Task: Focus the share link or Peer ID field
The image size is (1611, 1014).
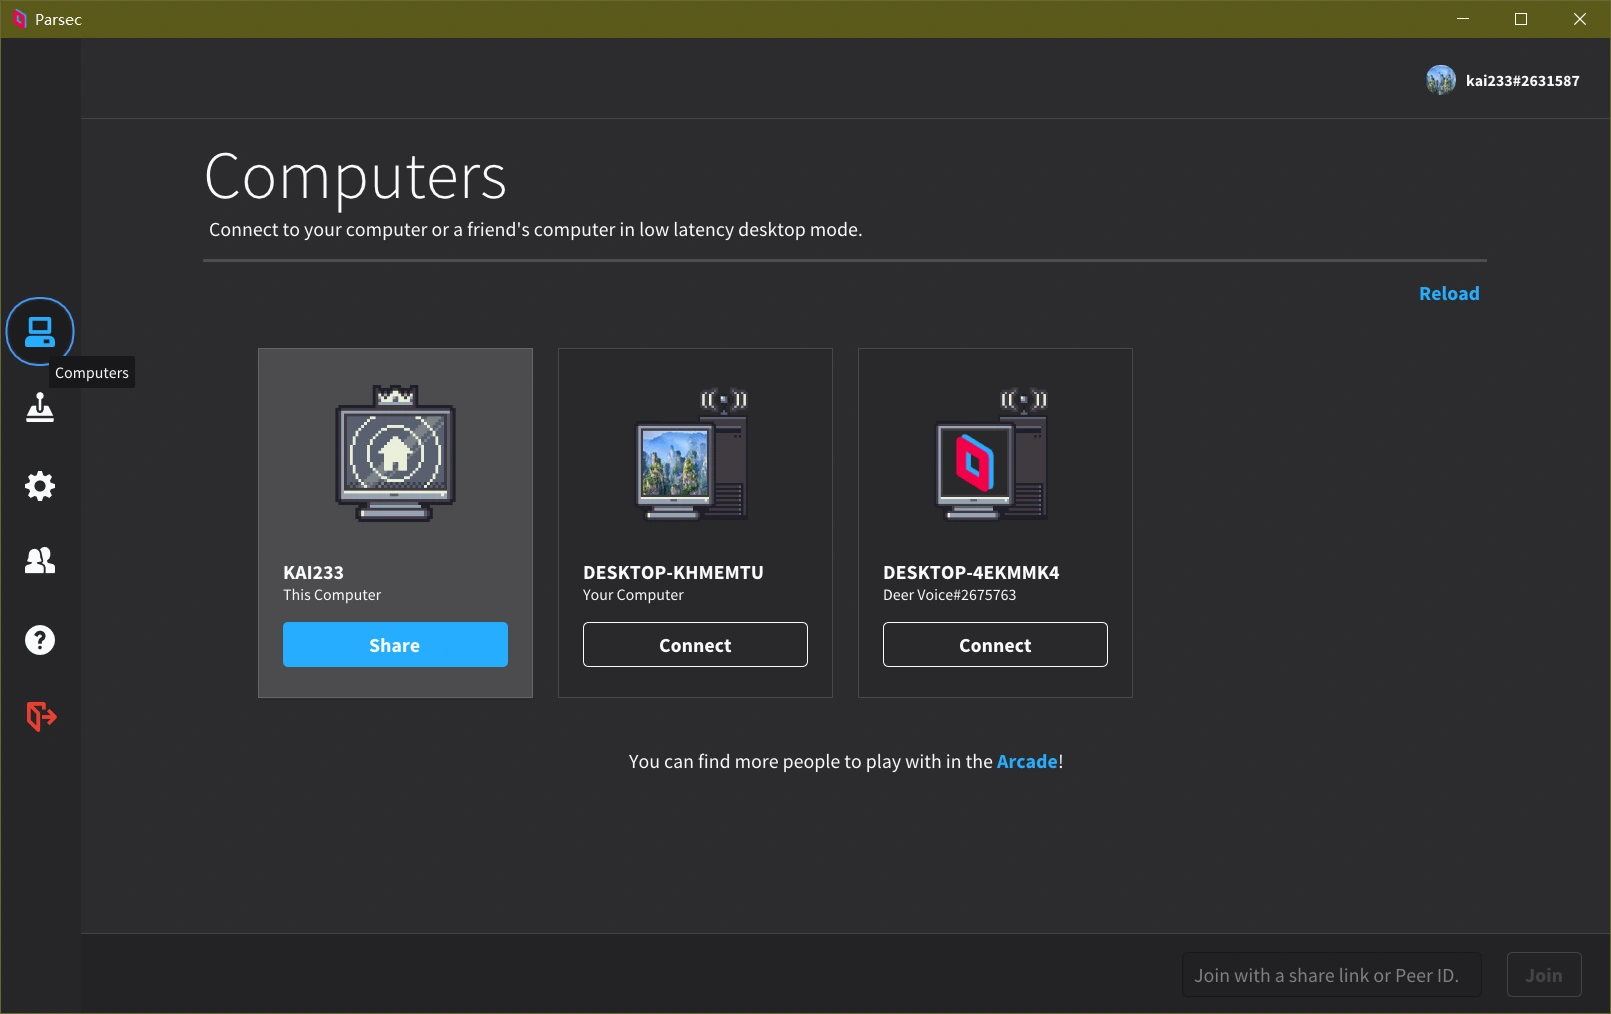Action: (1330, 975)
